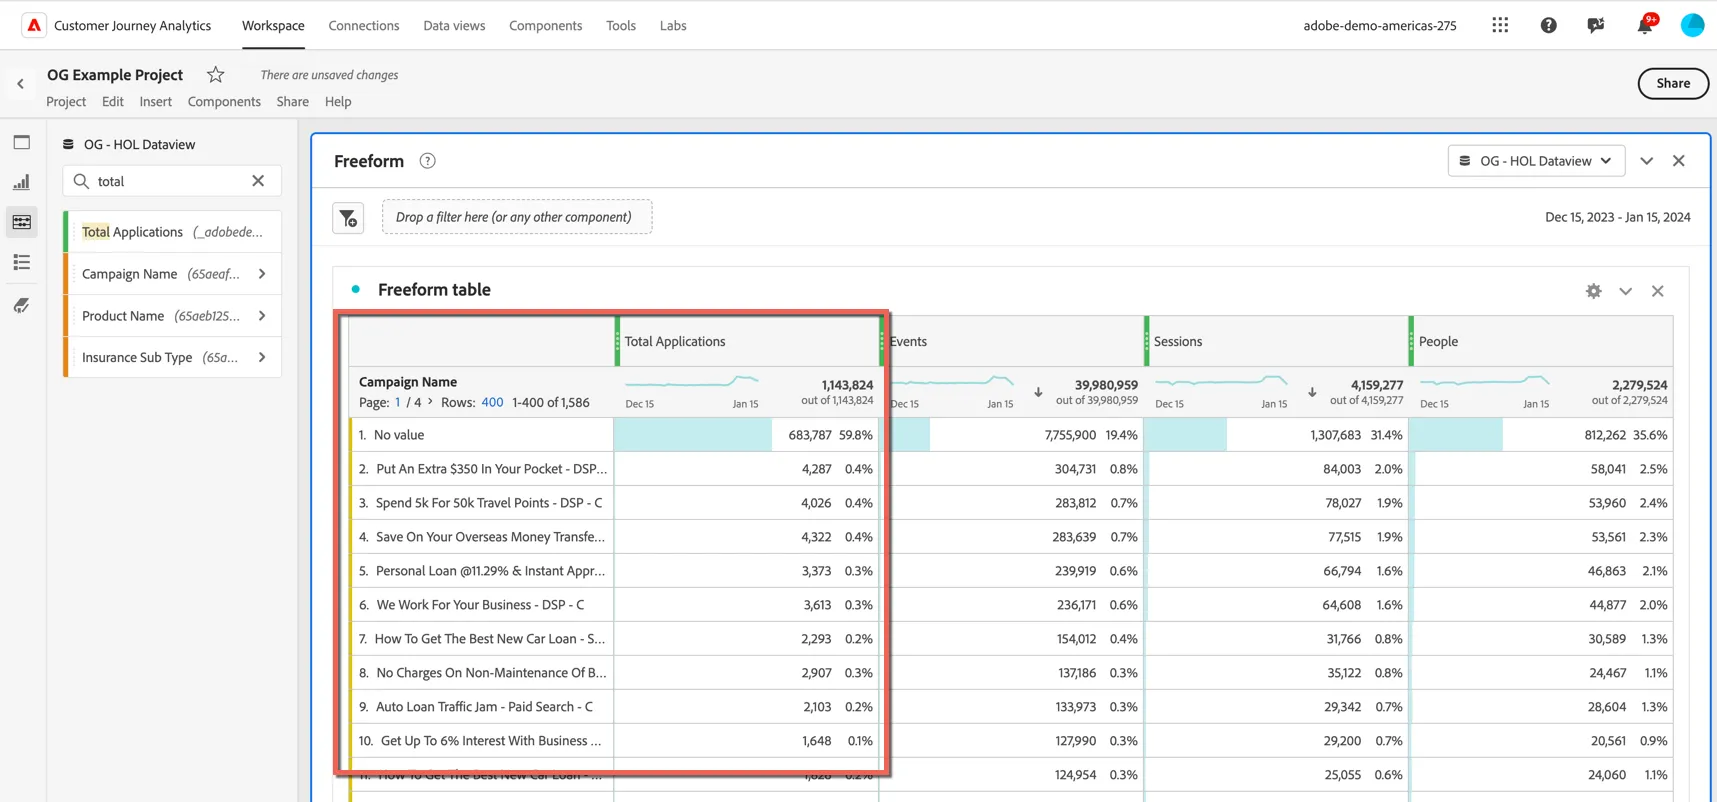
Task: Open the OG - HOL Dataview dropdown in Freeform panel
Action: pyautogui.click(x=1536, y=161)
